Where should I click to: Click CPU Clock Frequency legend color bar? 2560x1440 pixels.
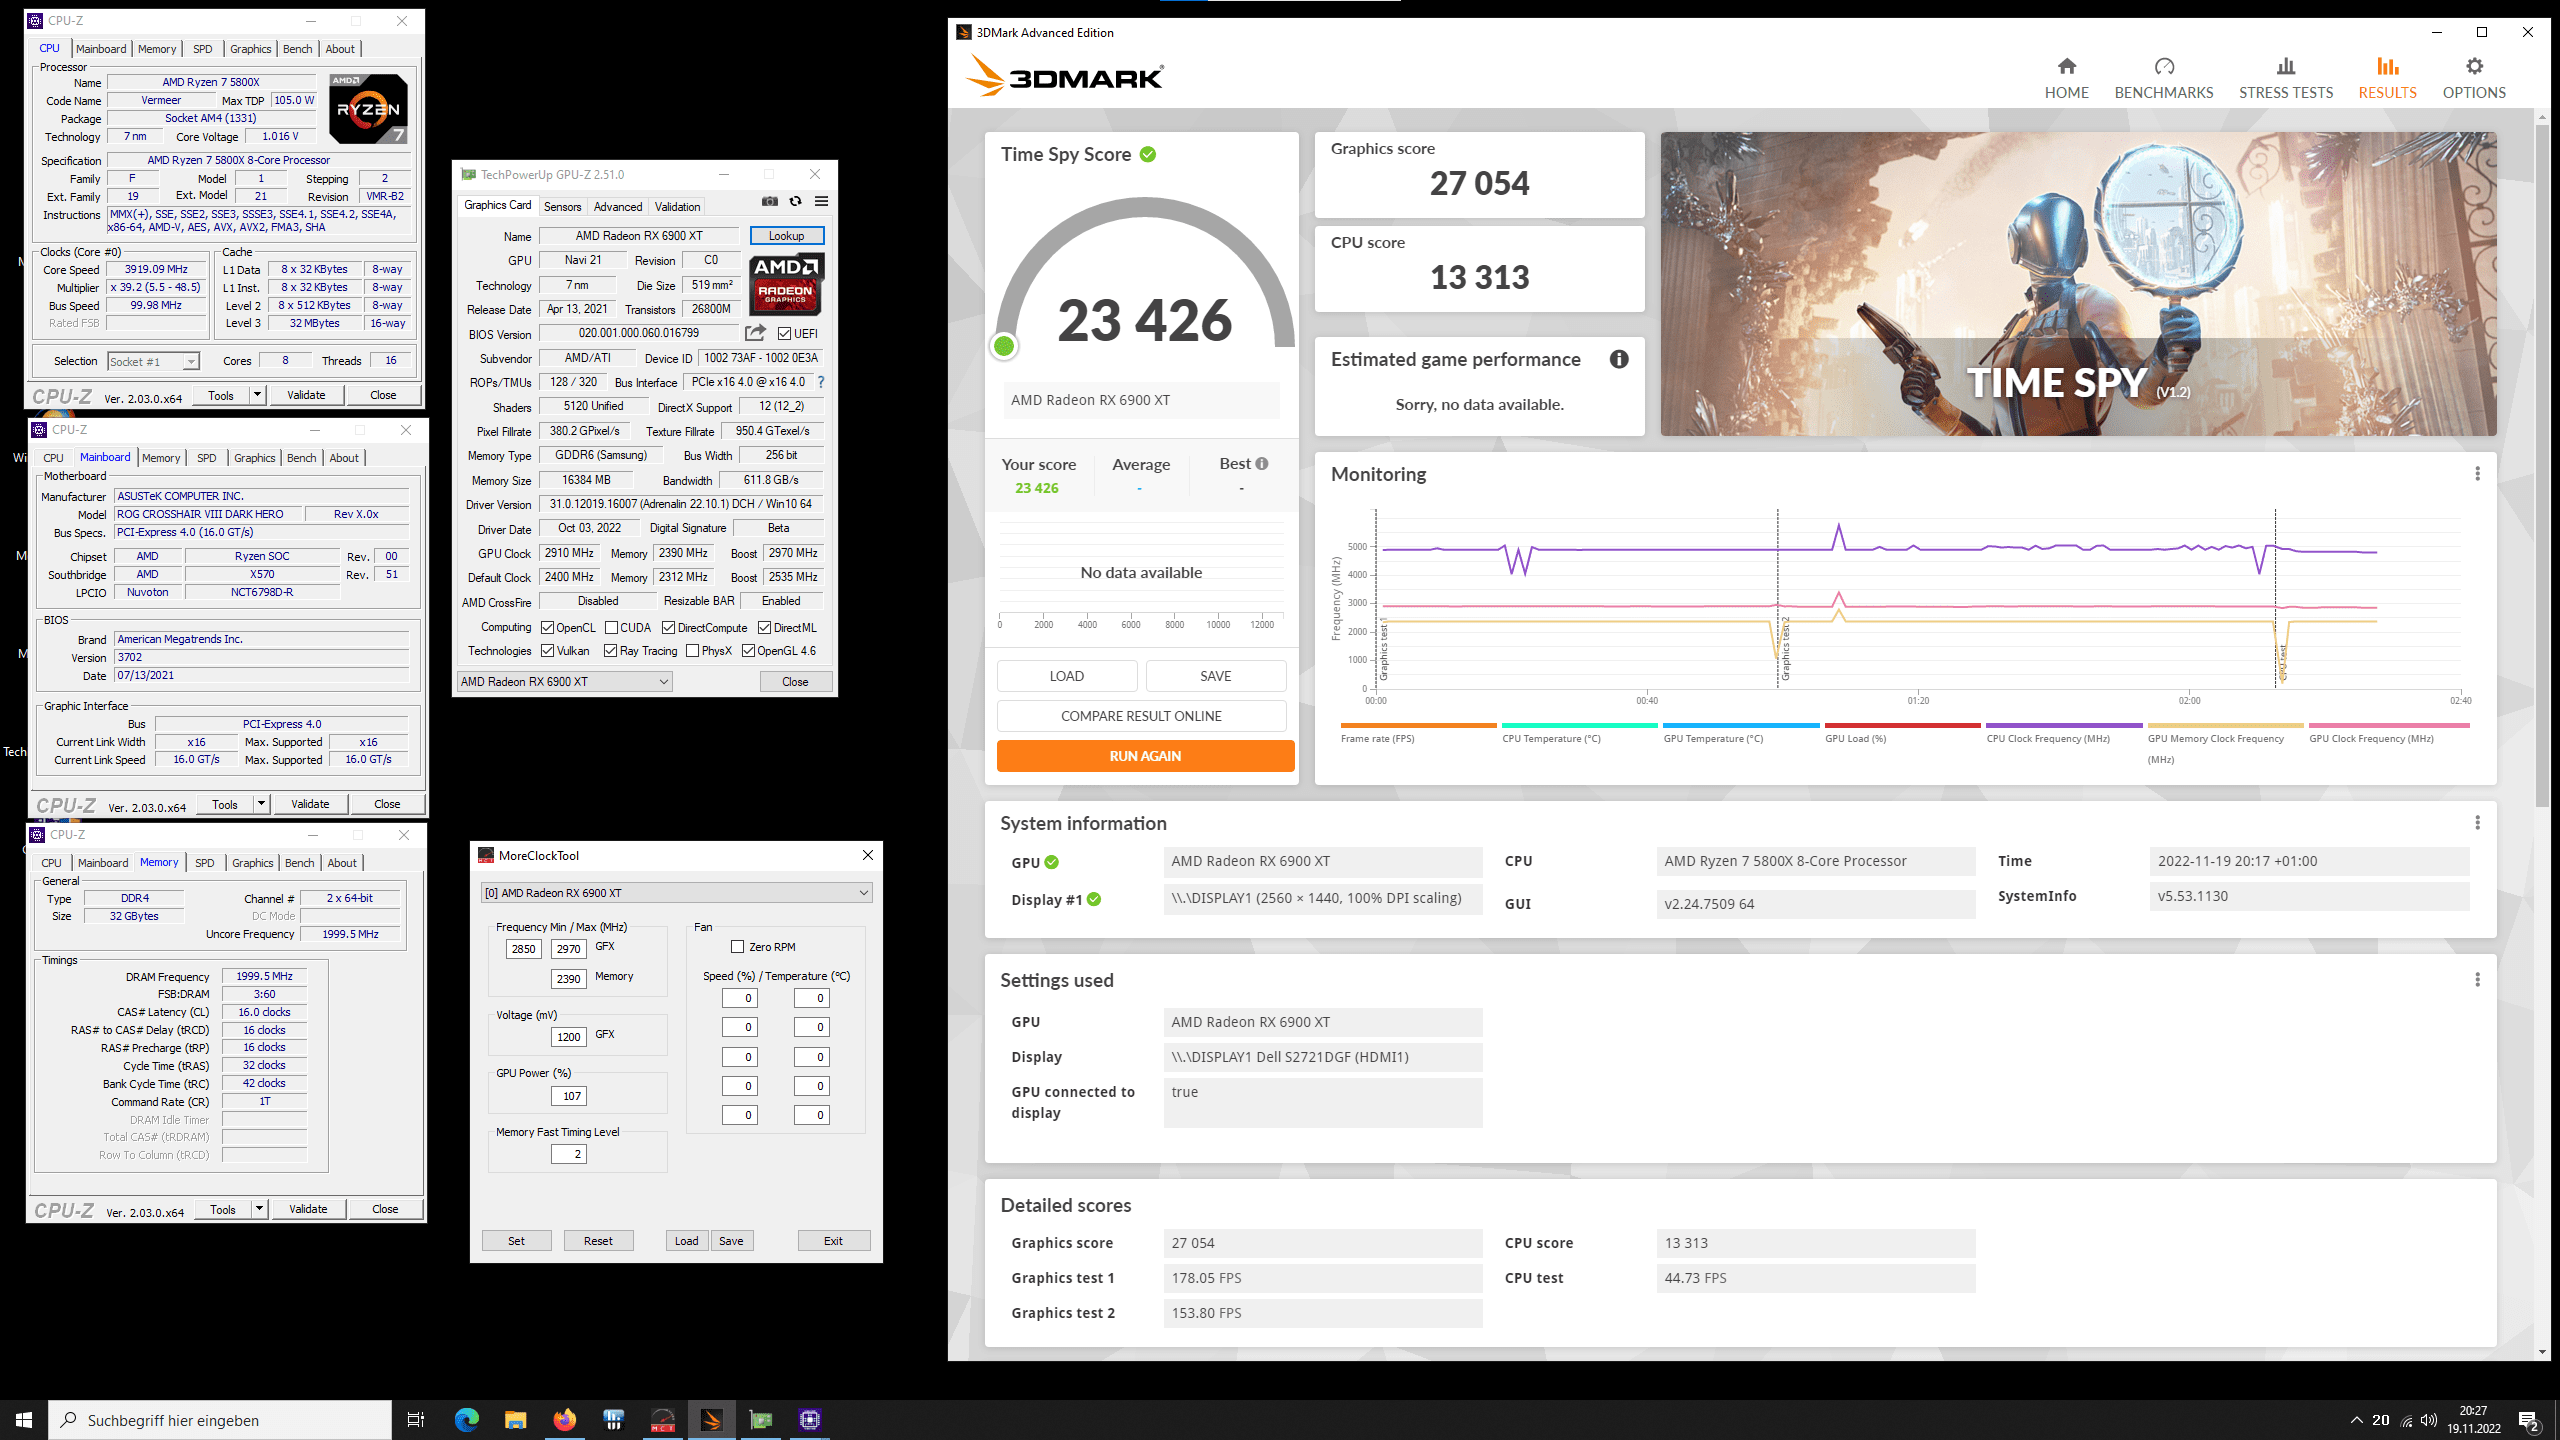(2064, 725)
